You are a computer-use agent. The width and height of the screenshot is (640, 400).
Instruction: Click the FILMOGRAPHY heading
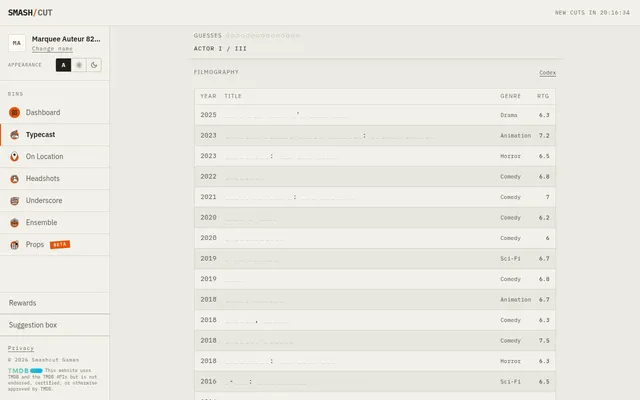(x=216, y=72)
